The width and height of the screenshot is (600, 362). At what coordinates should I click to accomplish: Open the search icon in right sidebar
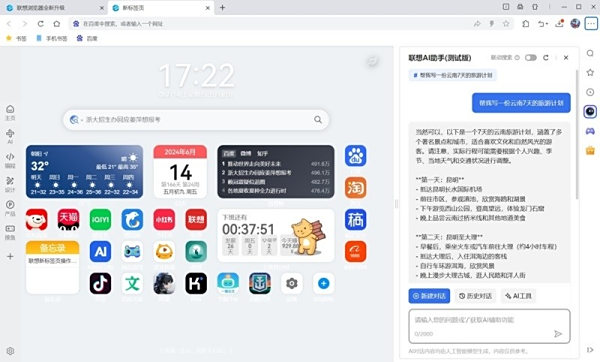tap(590, 53)
